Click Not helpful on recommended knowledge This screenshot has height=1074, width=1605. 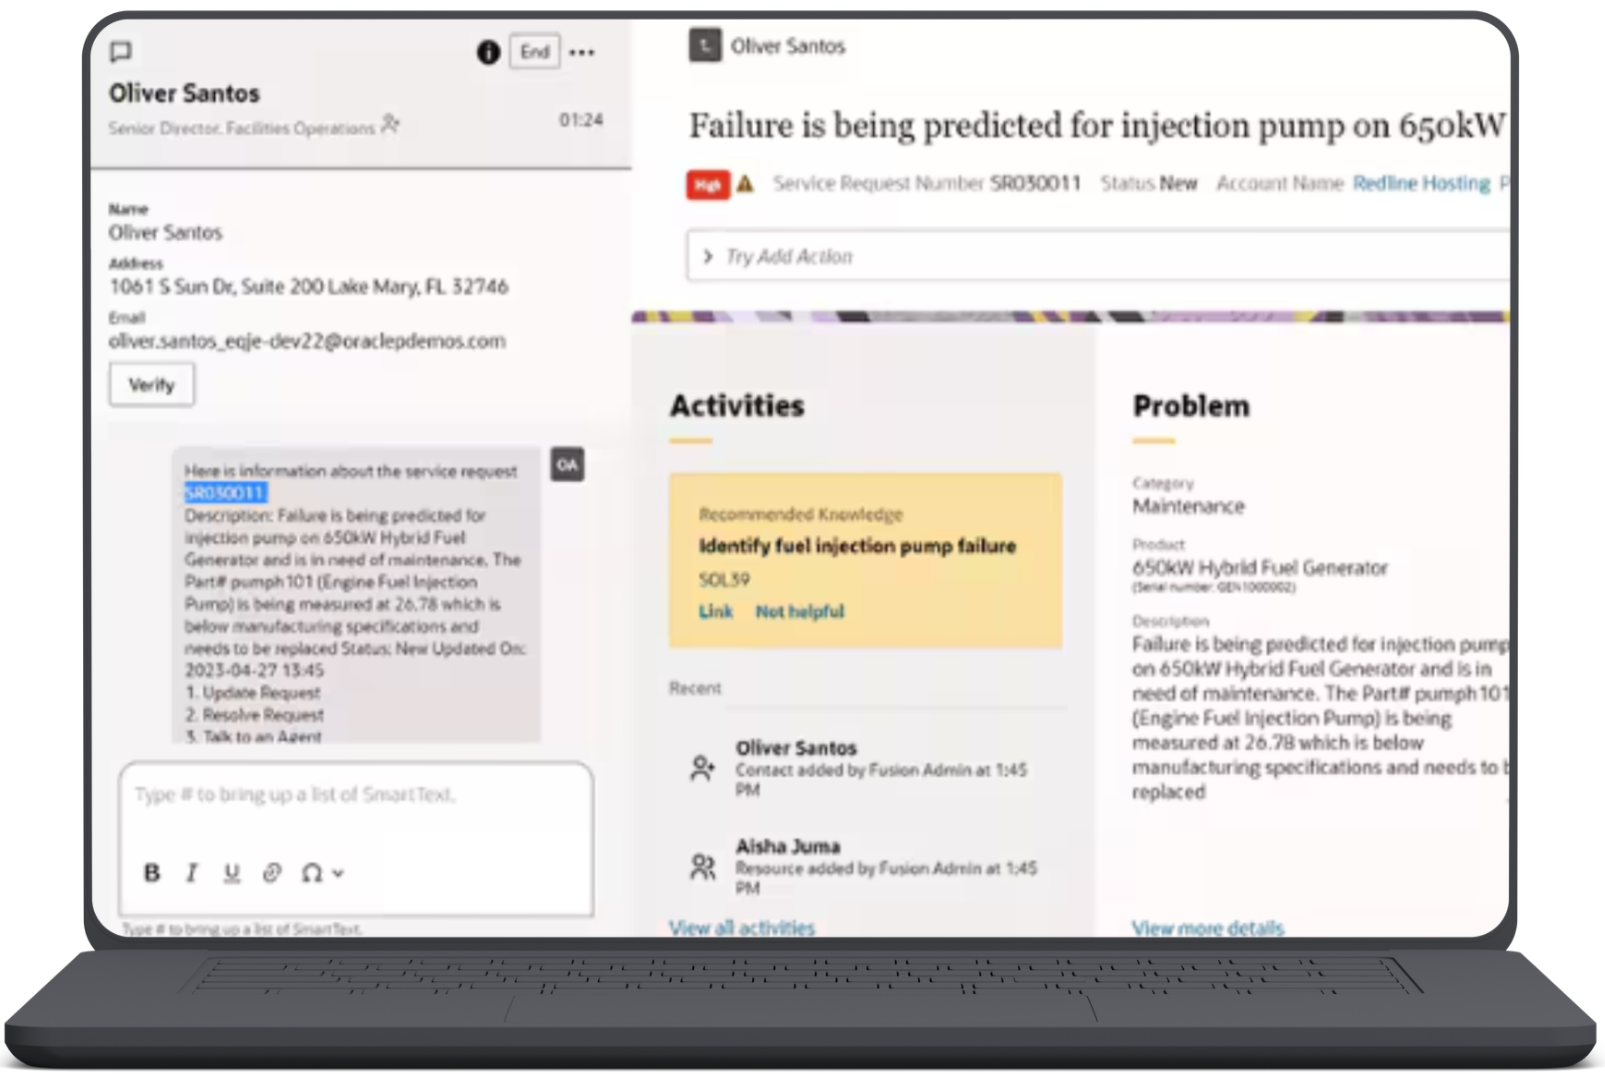799,612
